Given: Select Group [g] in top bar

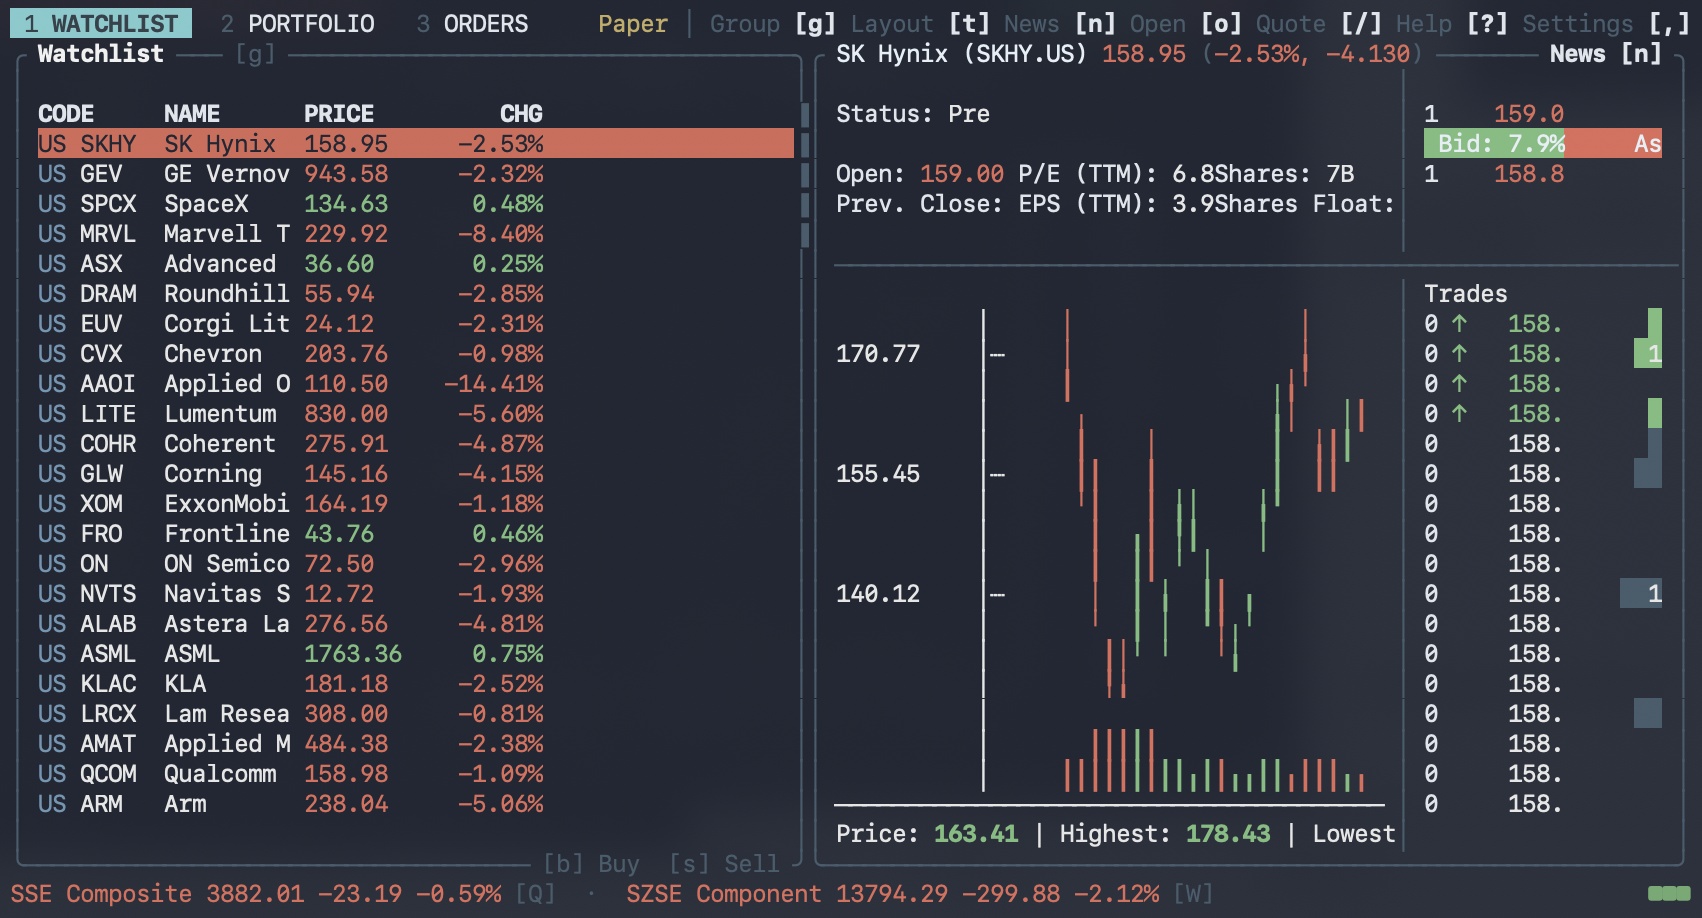Looking at the screenshot, I should (x=773, y=23).
